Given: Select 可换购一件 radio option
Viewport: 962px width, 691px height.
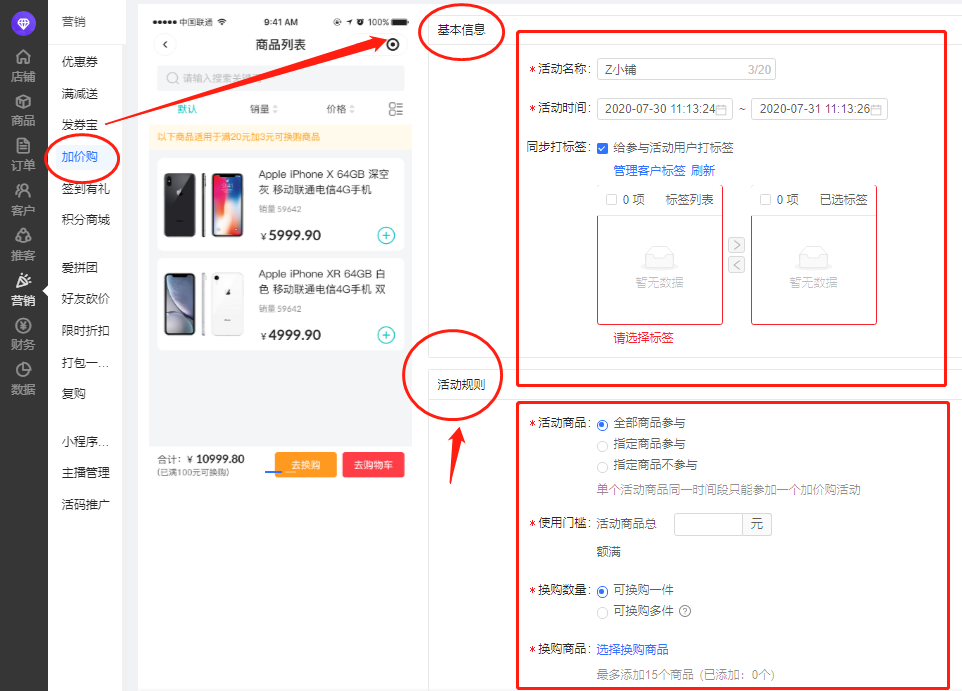Looking at the screenshot, I should pyautogui.click(x=602, y=591).
